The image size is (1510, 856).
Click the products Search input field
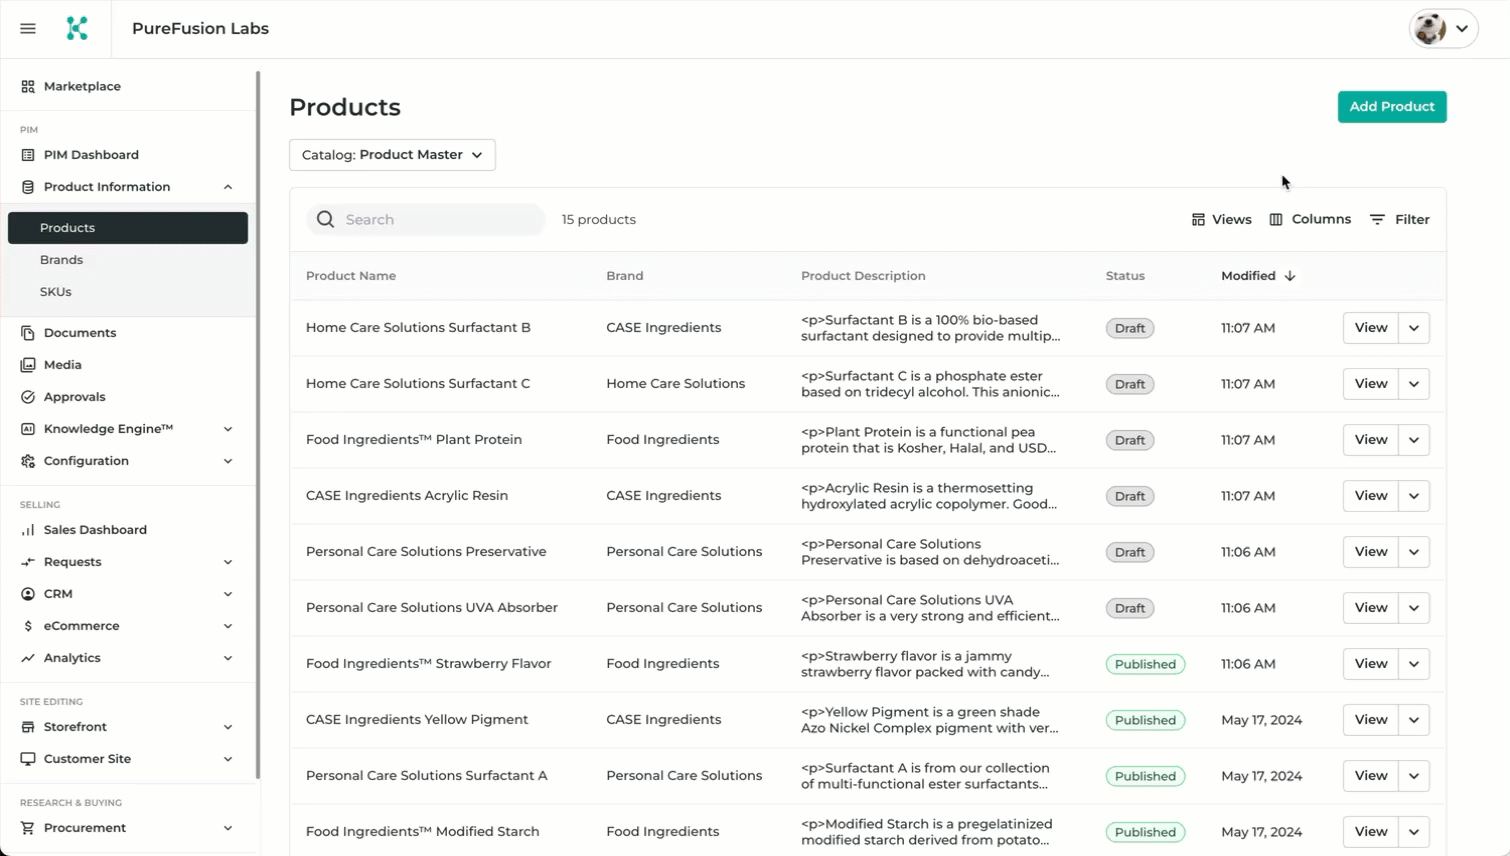(x=426, y=219)
